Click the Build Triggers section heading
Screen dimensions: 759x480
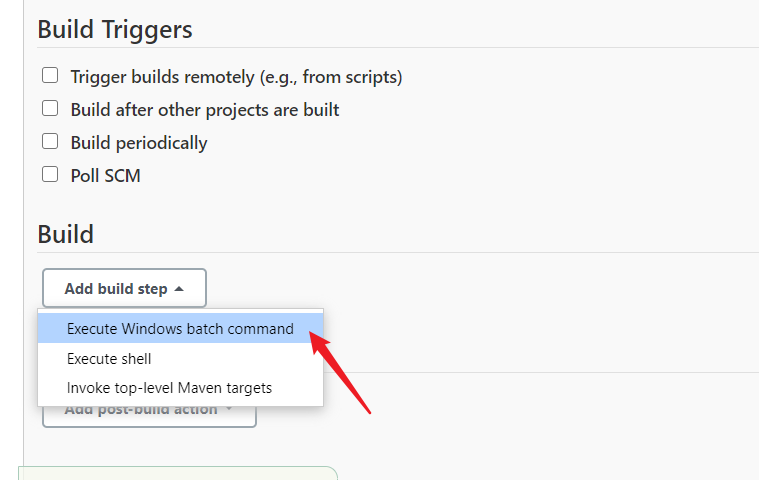[115, 30]
